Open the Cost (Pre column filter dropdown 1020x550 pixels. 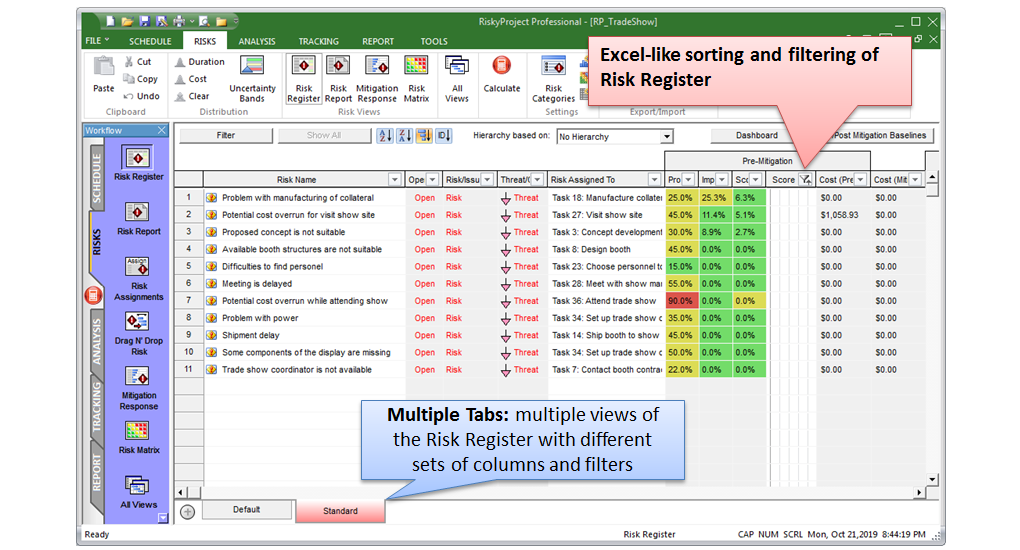click(x=861, y=180)
